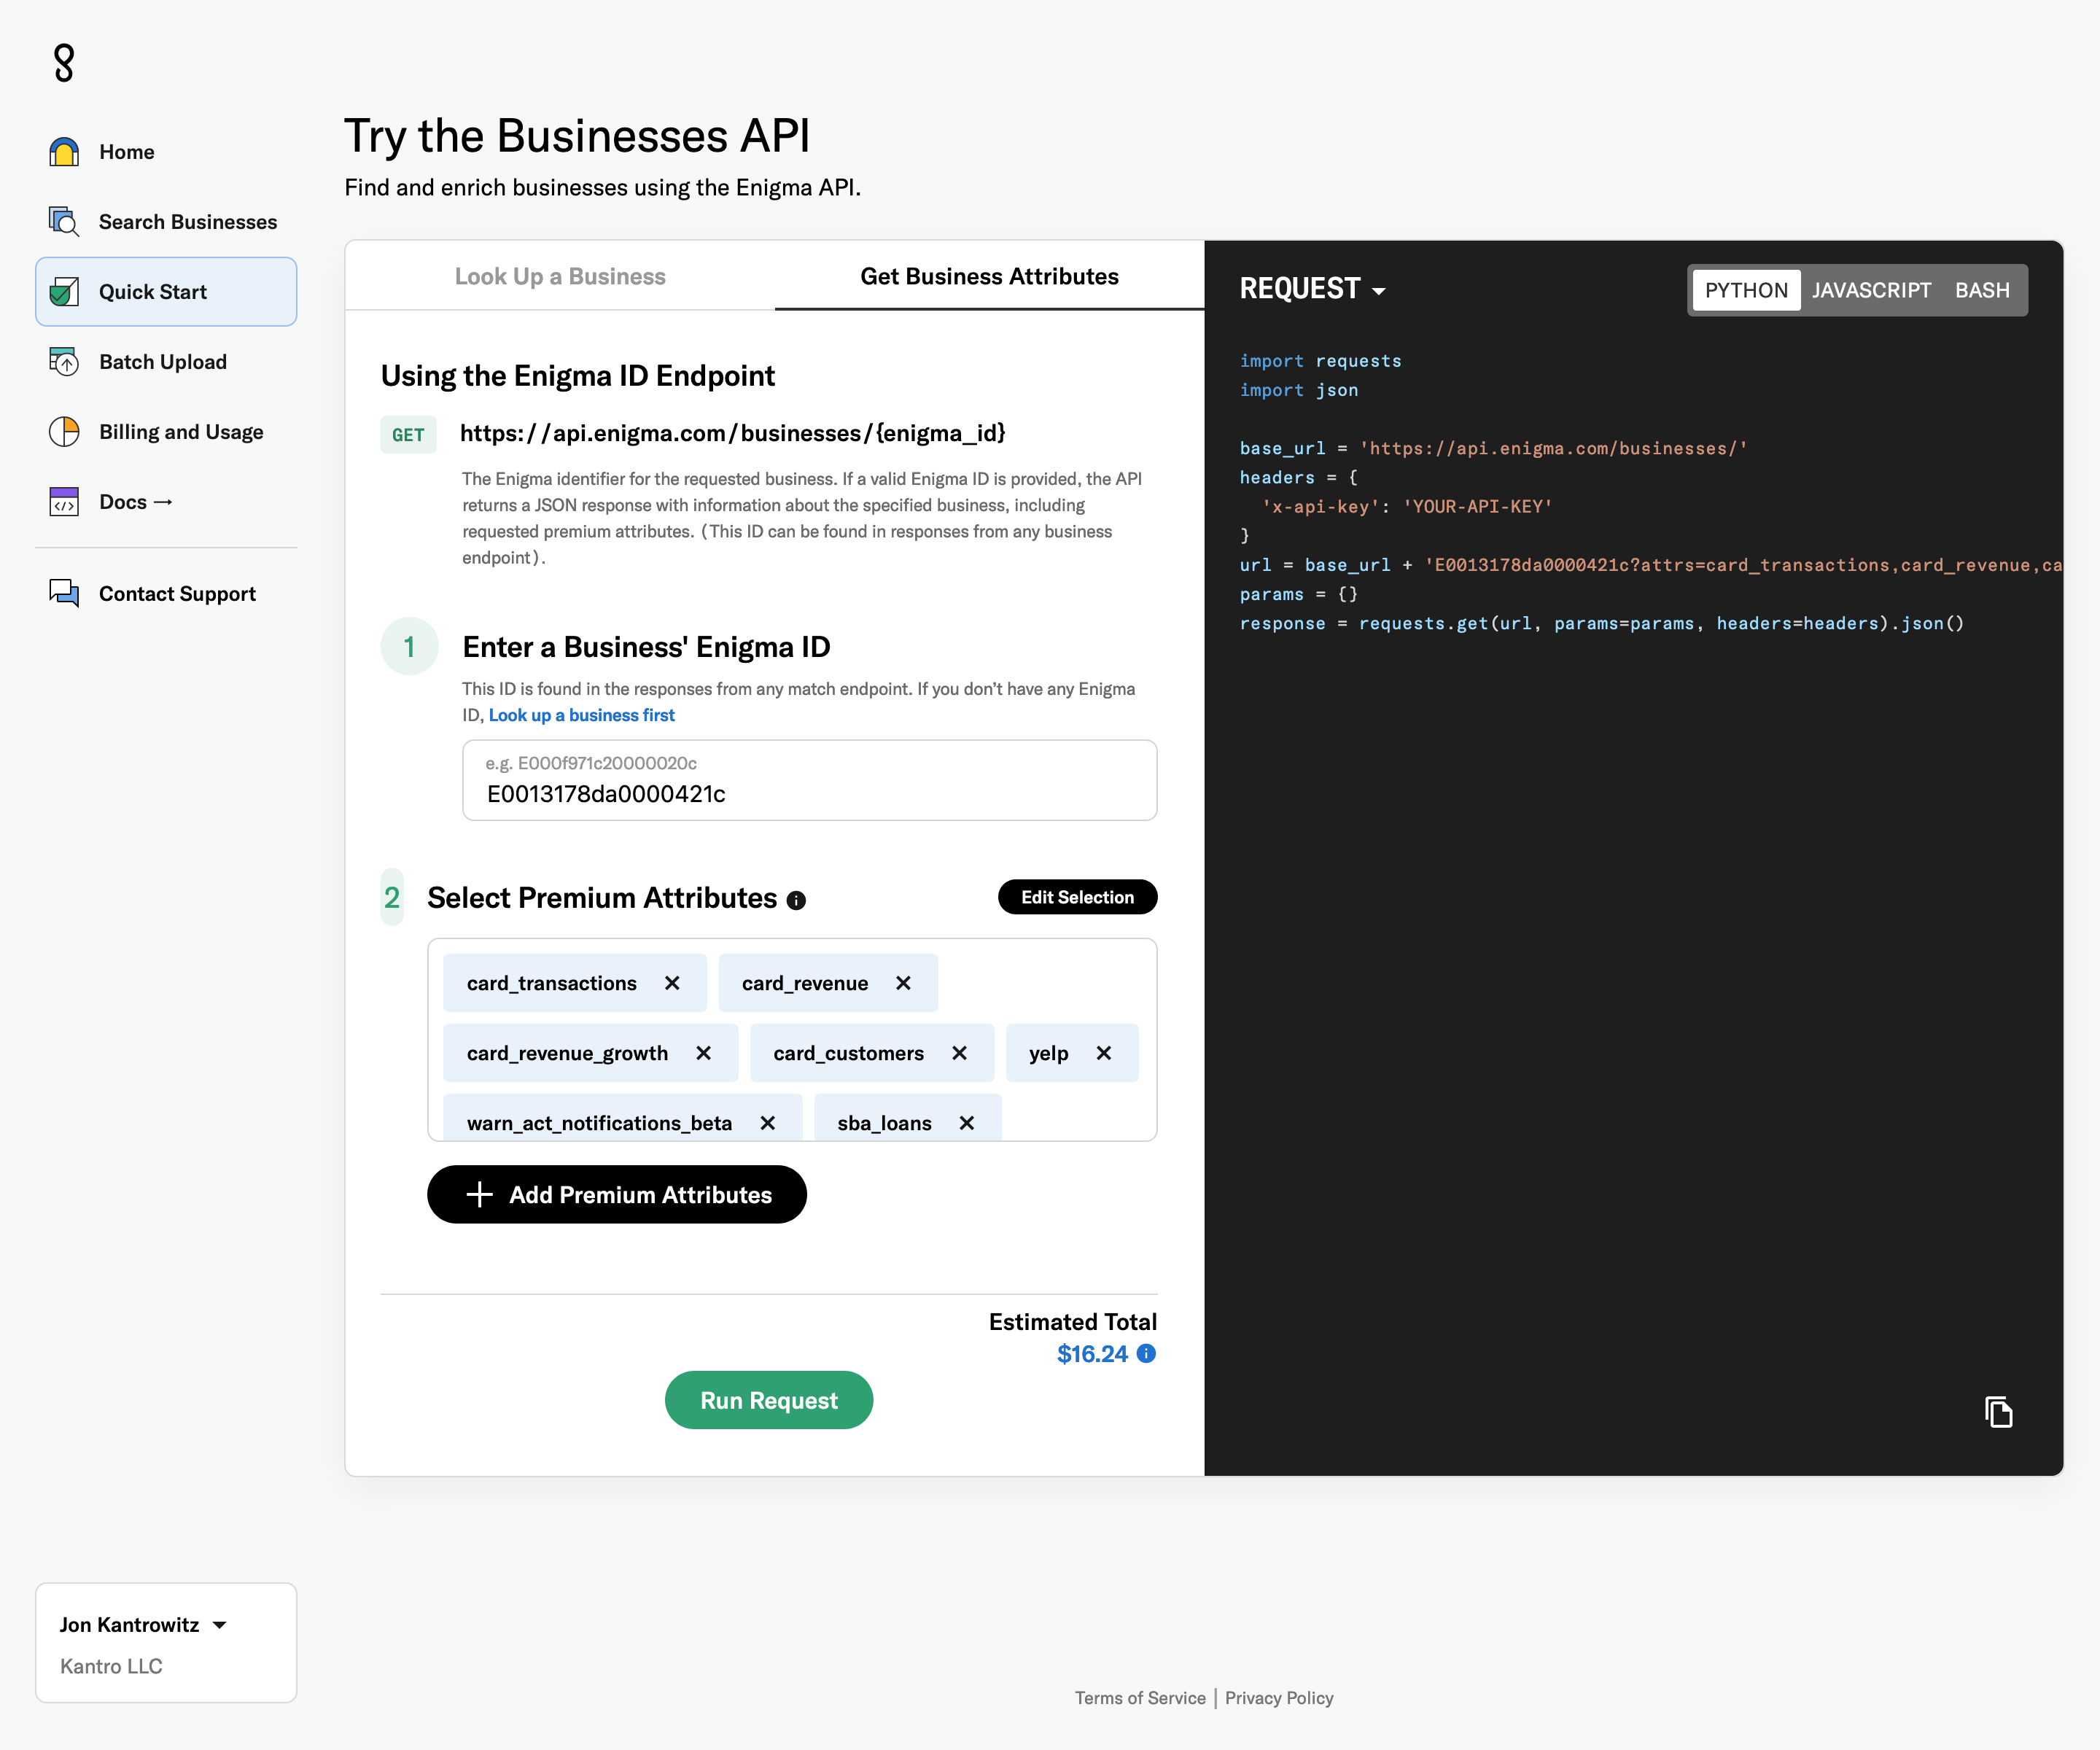Click Add Premium Attributes button
This screenshot has width=2100, height=1750.
click(616, 1194)
